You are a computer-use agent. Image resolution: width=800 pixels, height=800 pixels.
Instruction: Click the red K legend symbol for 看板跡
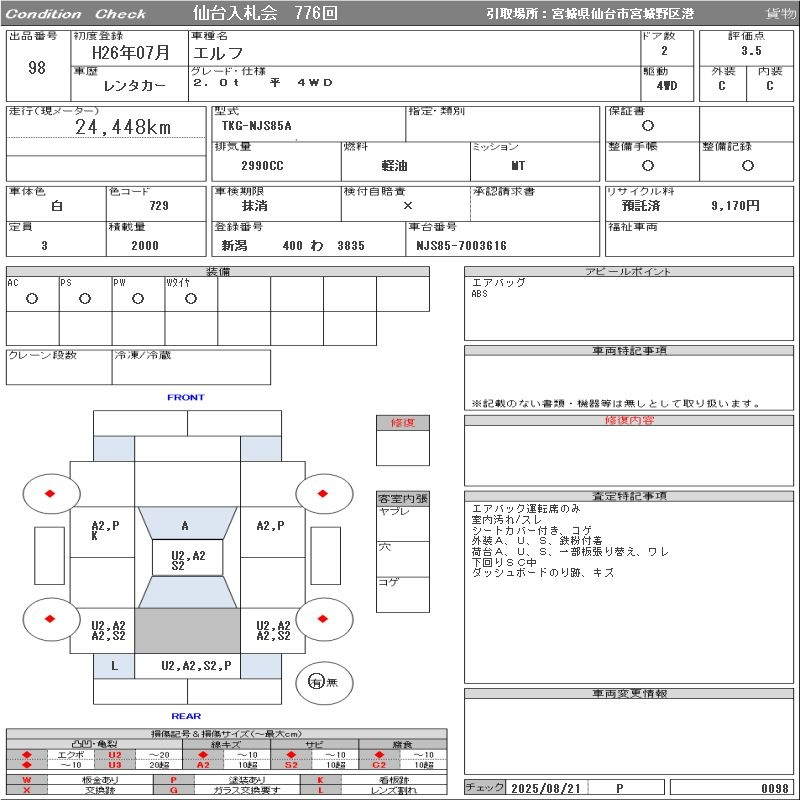click(320, 780)
